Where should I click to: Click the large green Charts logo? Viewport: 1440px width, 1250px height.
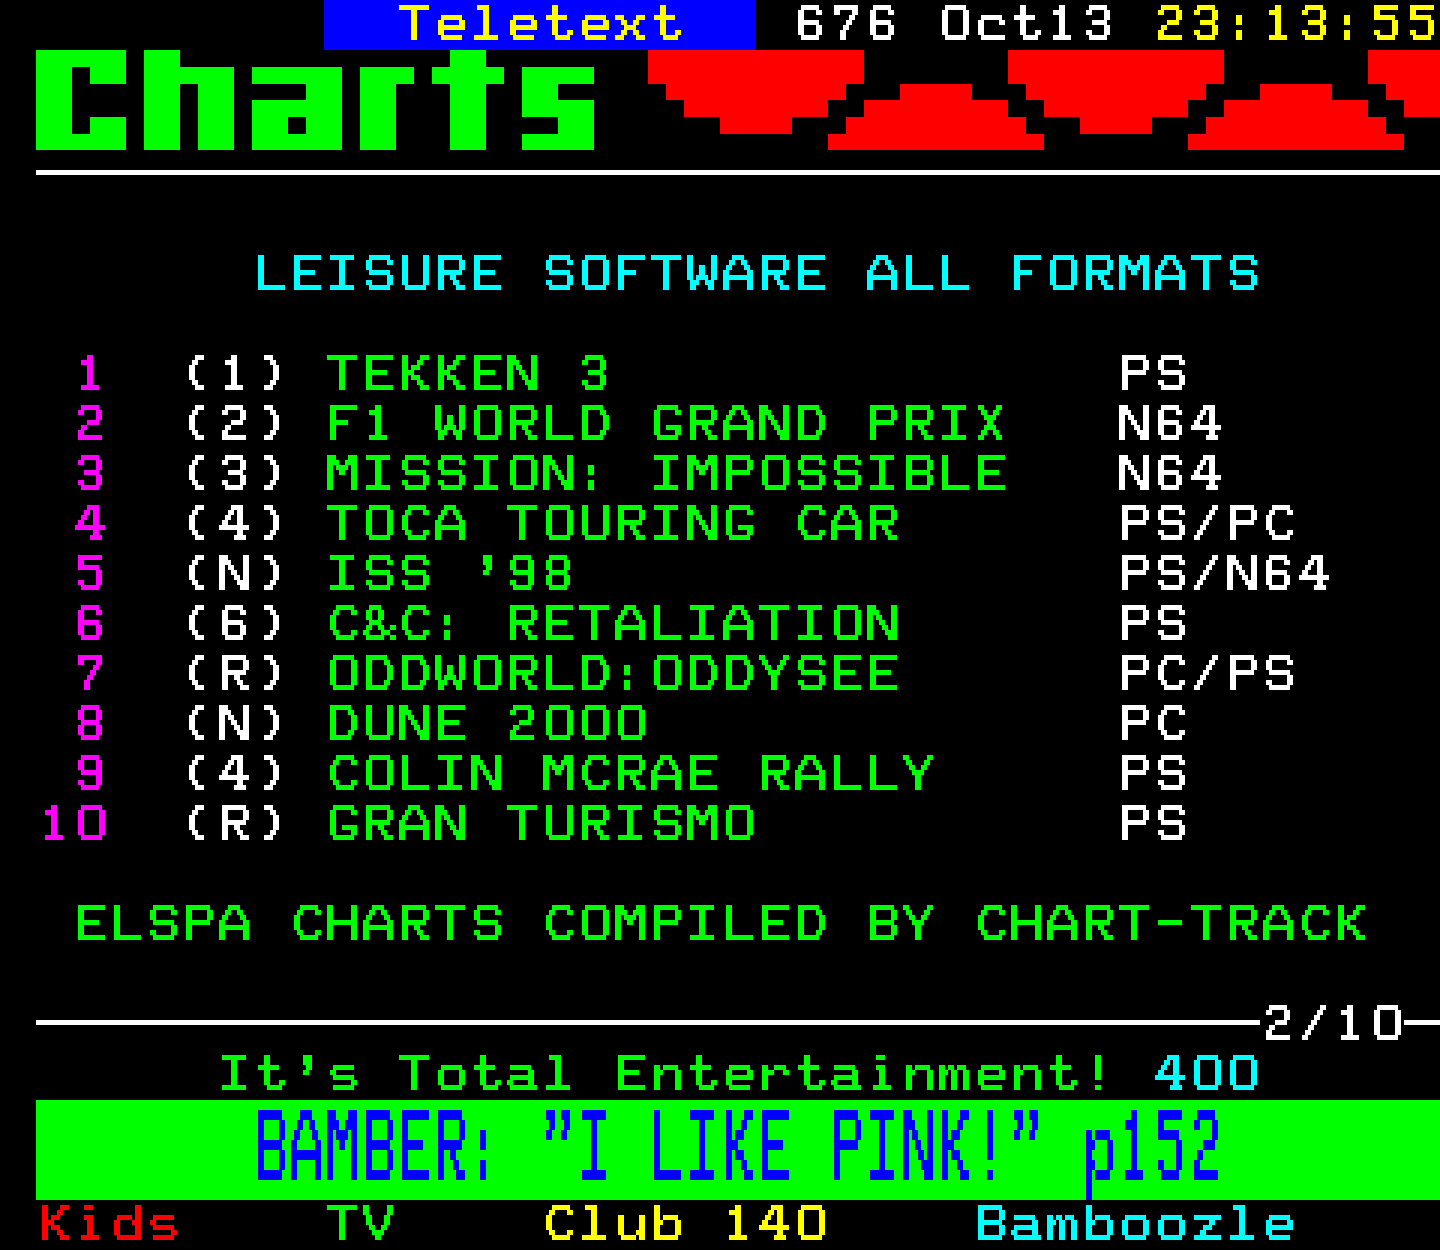coord(316,100)
